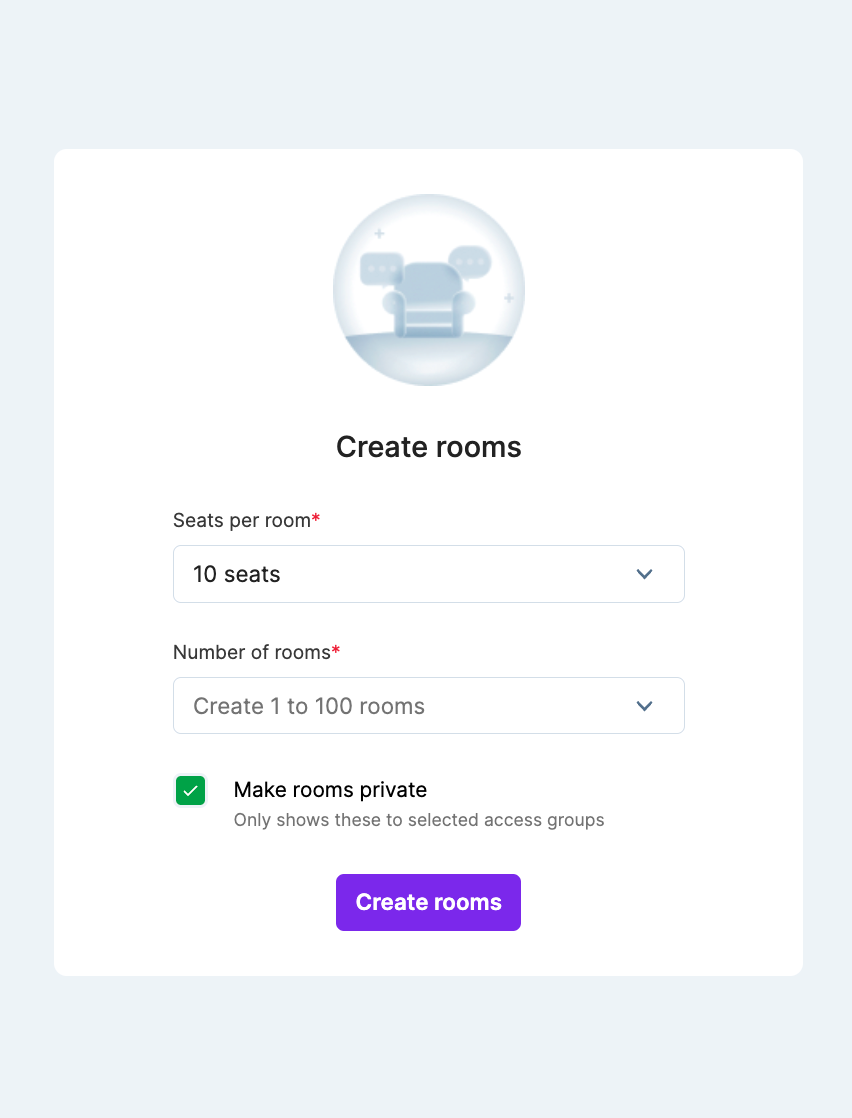Expand the Number of rooms dropdown
Screen dimensions: 852x1118
(x=428, y=706)
